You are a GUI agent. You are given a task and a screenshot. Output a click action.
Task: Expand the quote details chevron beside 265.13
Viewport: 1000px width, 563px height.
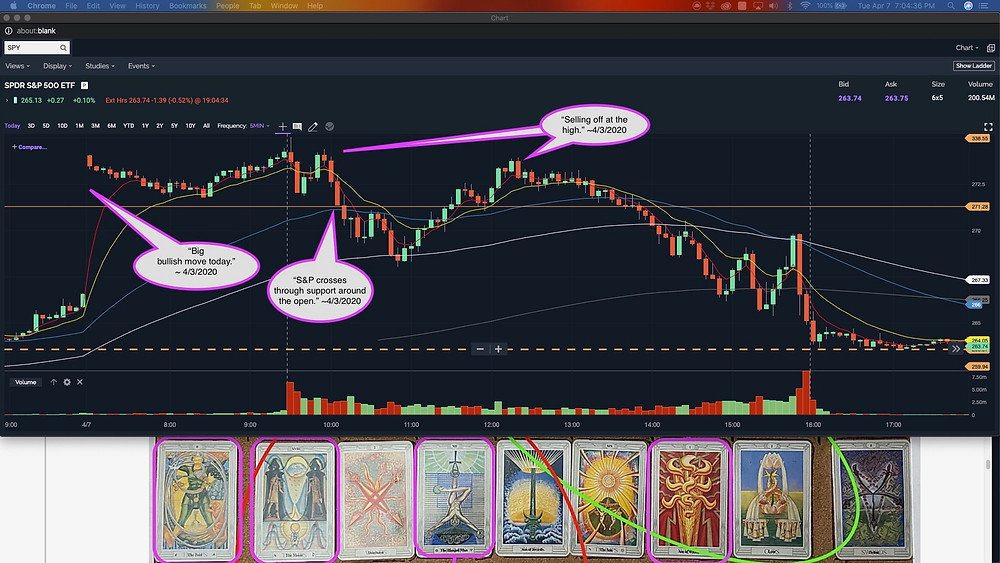click(x=7, y=100)
